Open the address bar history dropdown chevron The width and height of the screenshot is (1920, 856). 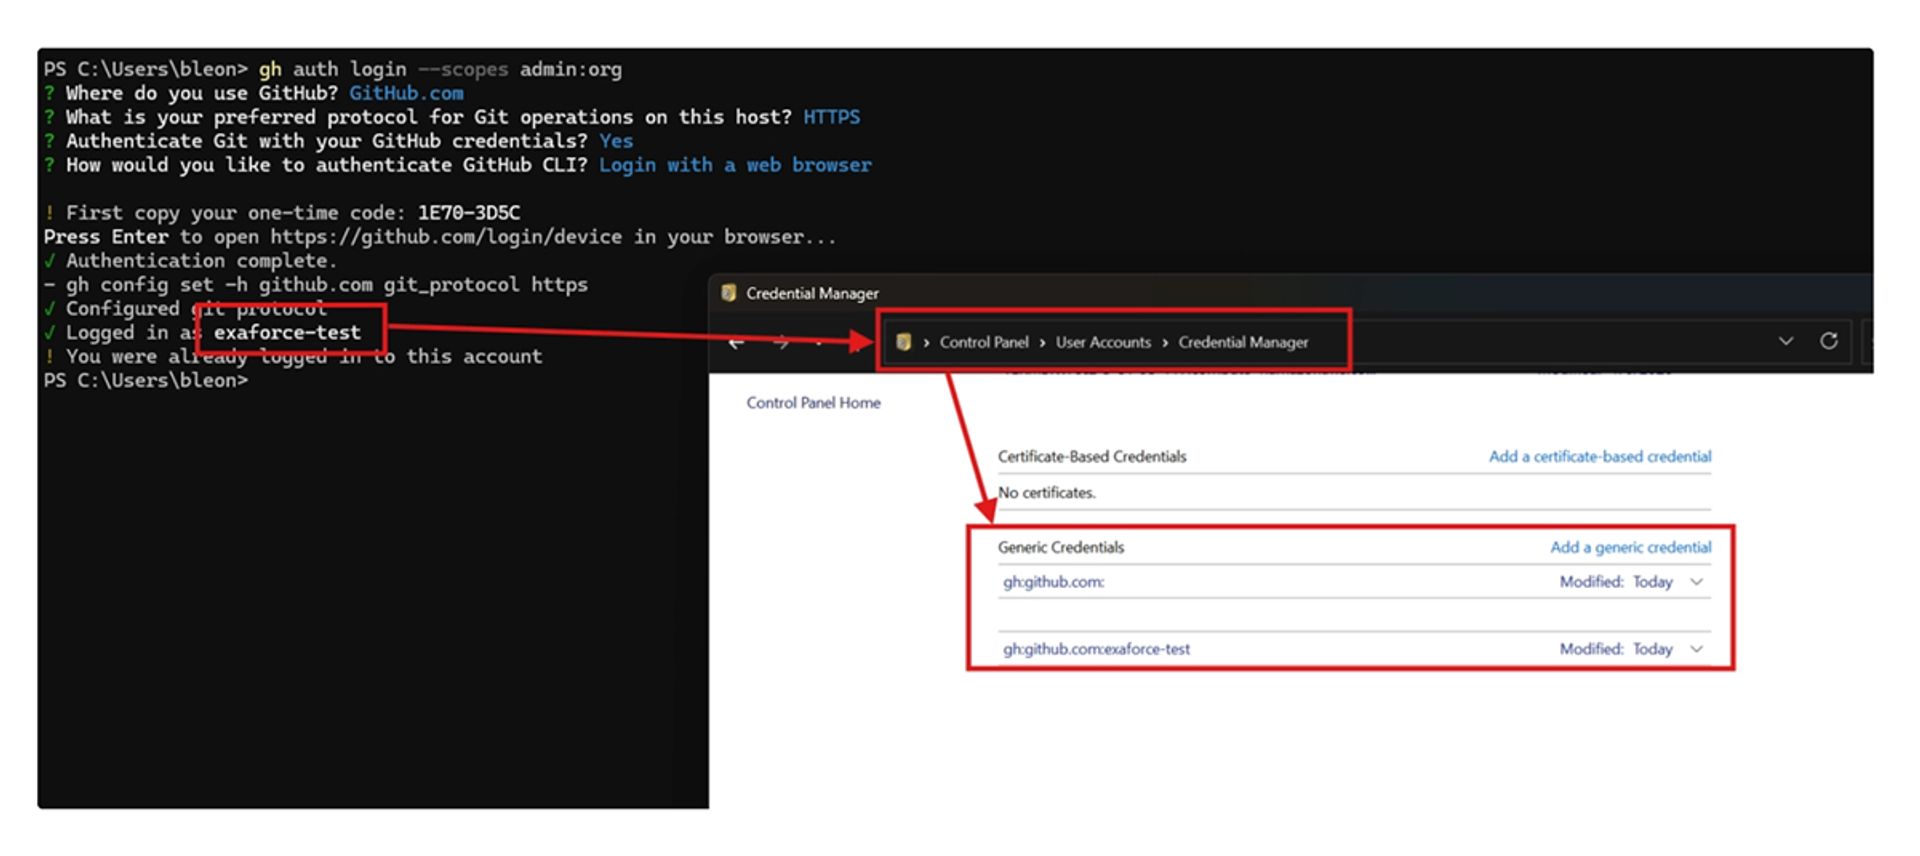click(1786, 341)
